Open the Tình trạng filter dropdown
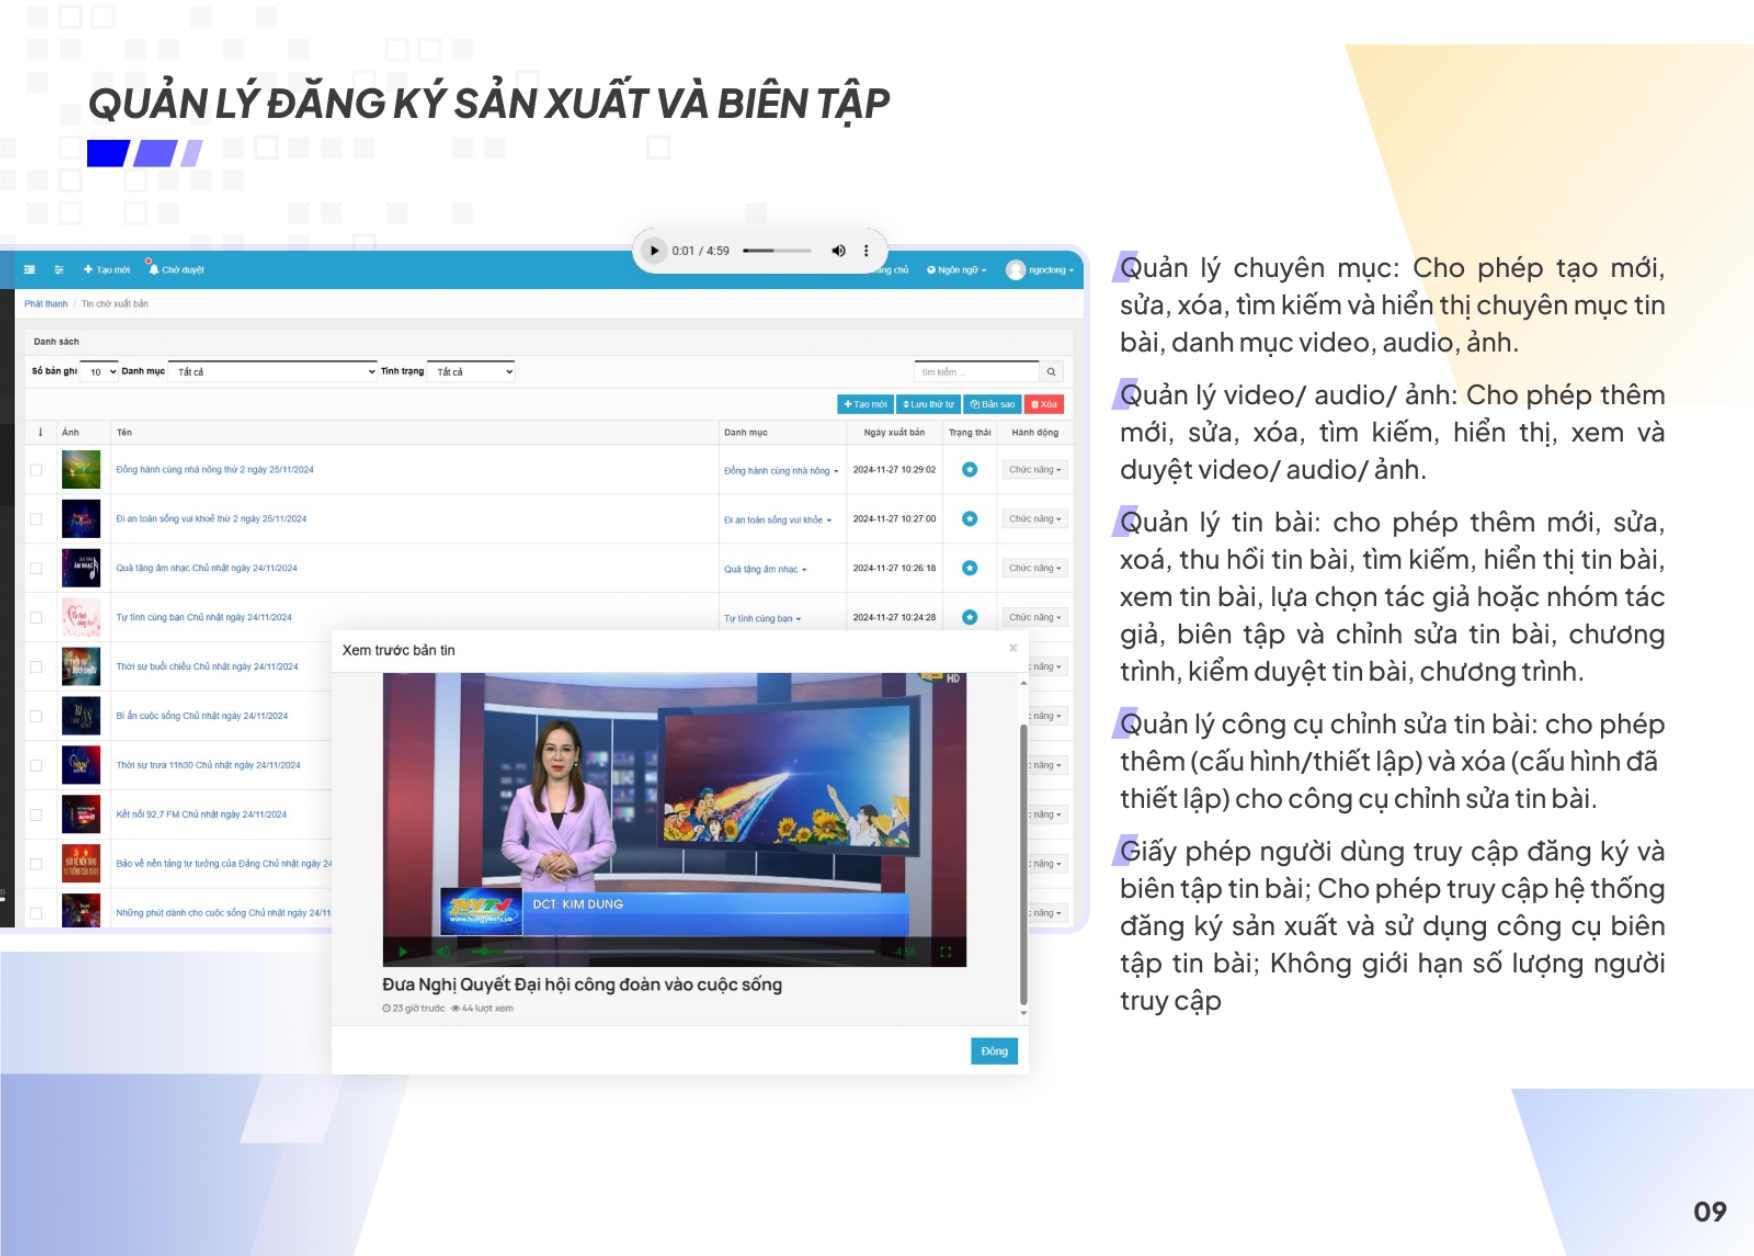Screen dimensions: 1754x1256 (x=471, y=372)
